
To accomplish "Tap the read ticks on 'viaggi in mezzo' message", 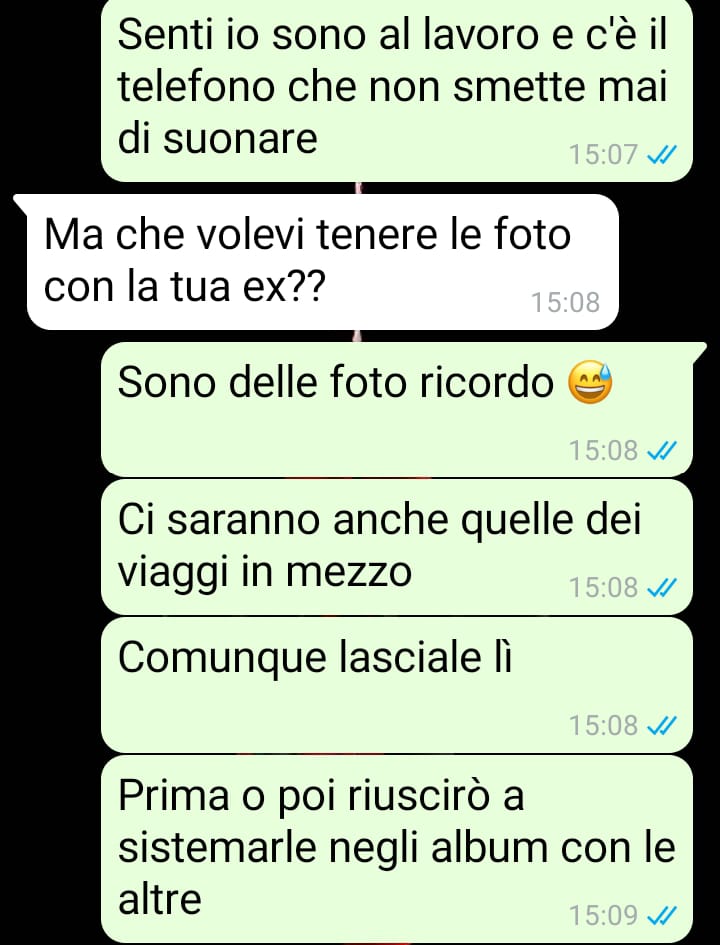I will coord(661,587).
